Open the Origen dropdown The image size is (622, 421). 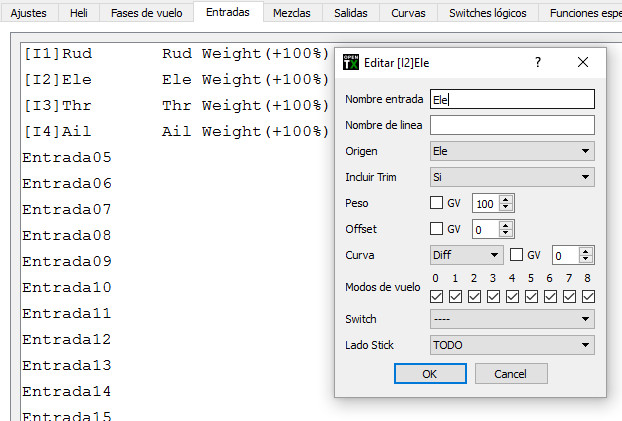(x=511, y=151)
